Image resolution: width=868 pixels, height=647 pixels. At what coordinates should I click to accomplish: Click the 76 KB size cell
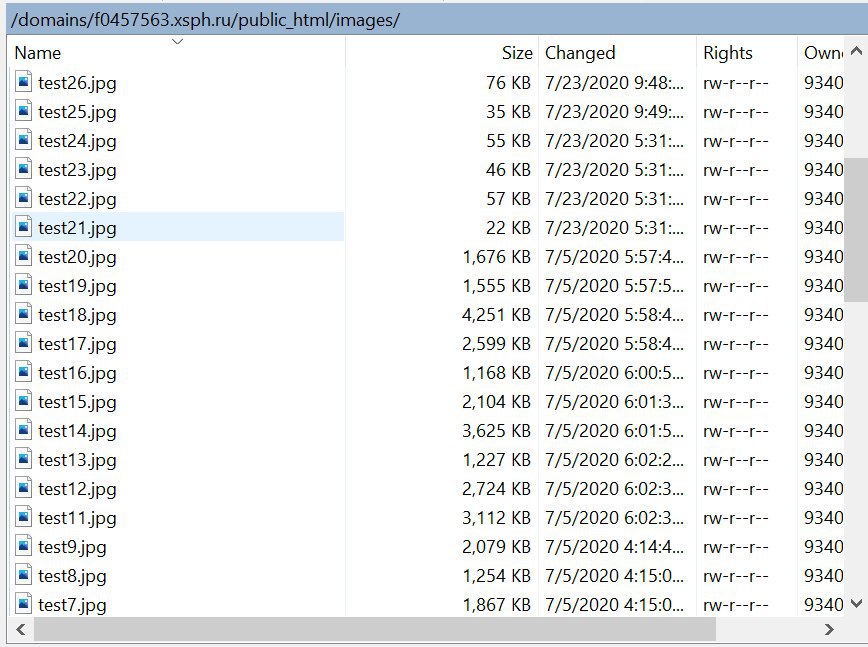(x=508, y=82)
